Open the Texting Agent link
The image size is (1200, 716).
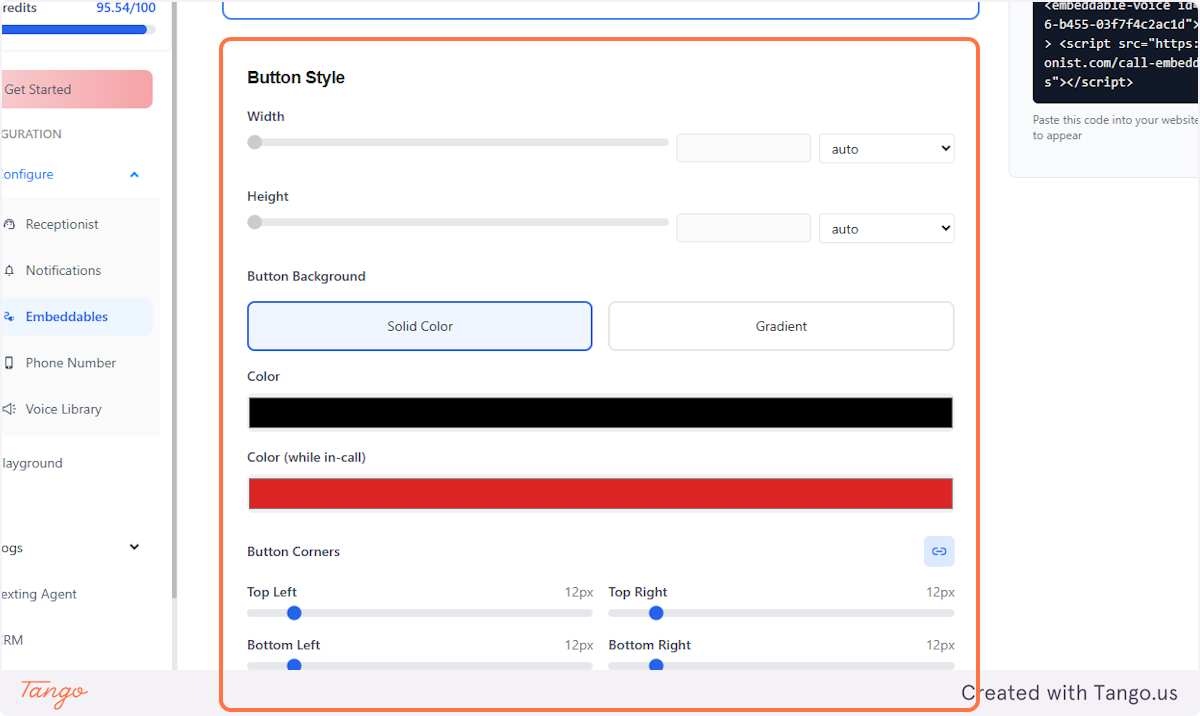[38, 594]
